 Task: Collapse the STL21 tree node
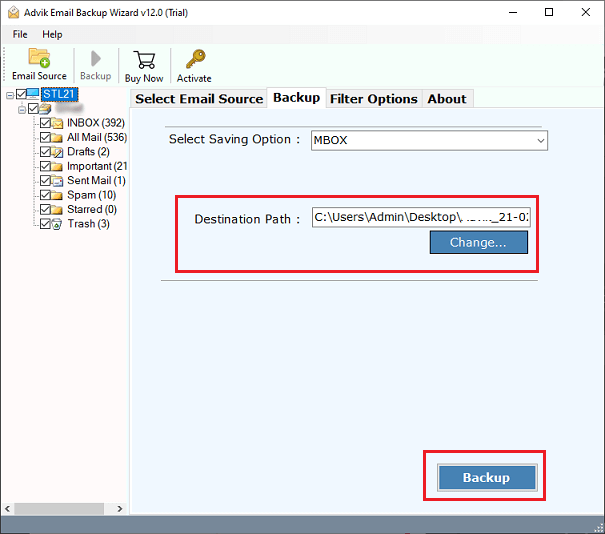[10, 95]
